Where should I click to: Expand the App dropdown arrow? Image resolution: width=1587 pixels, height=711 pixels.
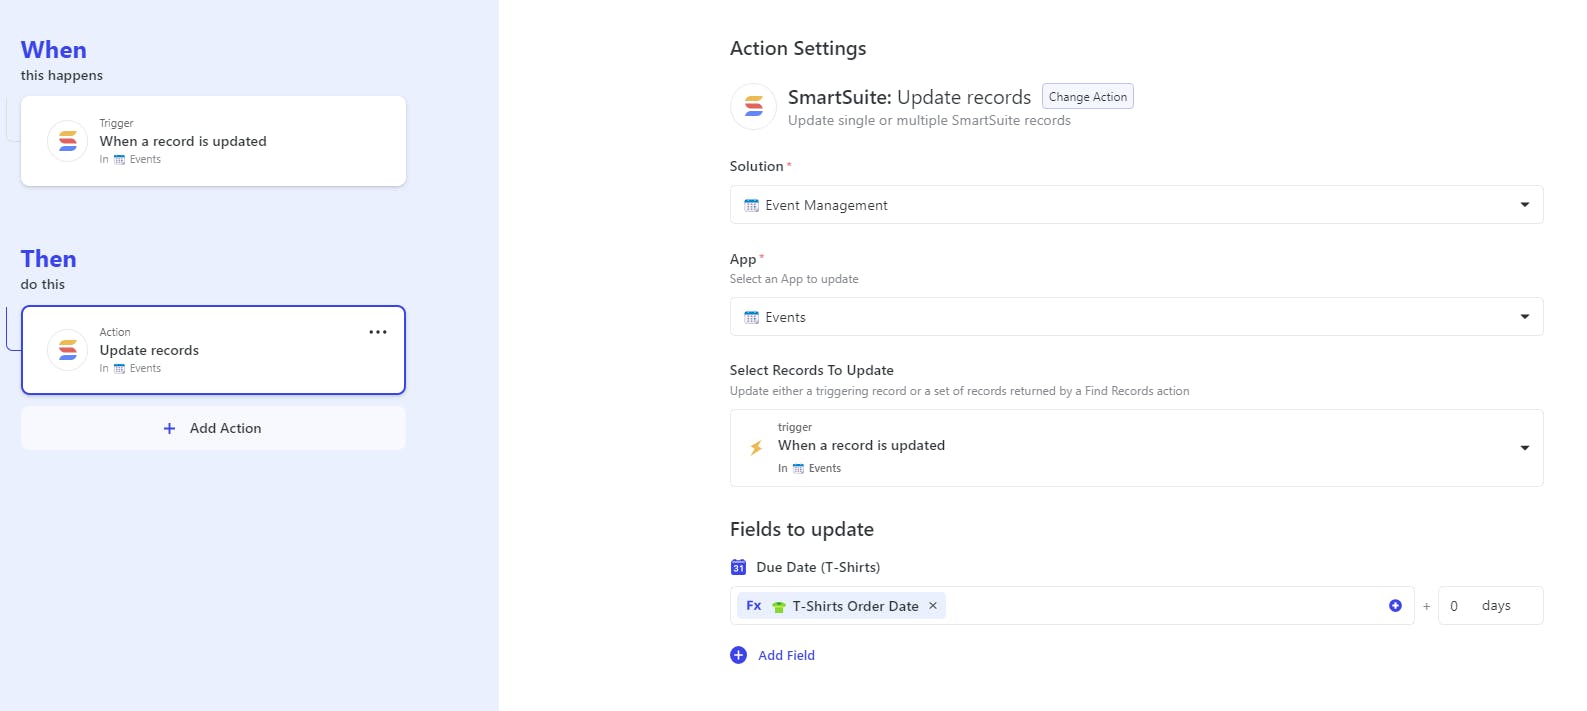[1525, 317]
